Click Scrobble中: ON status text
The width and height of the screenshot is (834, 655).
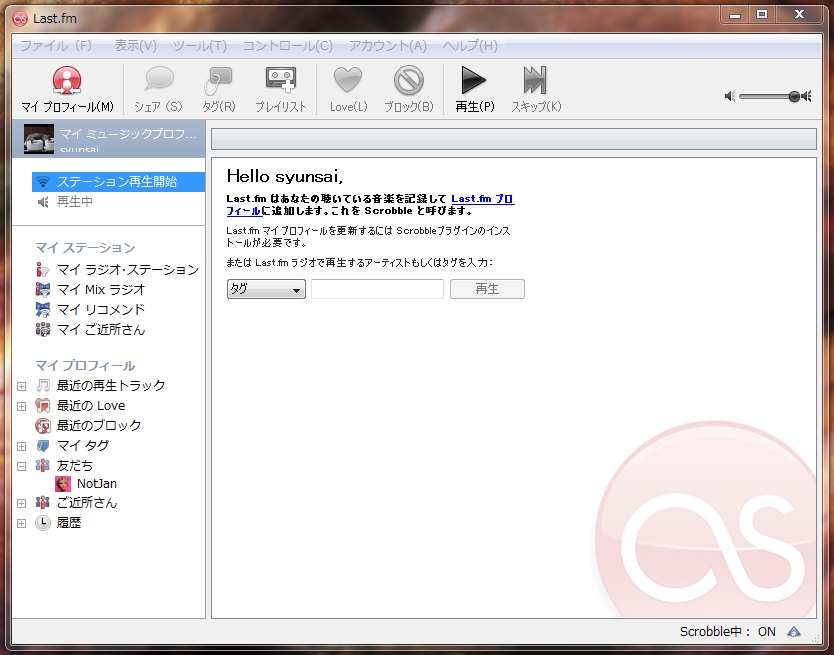(728, 632)
